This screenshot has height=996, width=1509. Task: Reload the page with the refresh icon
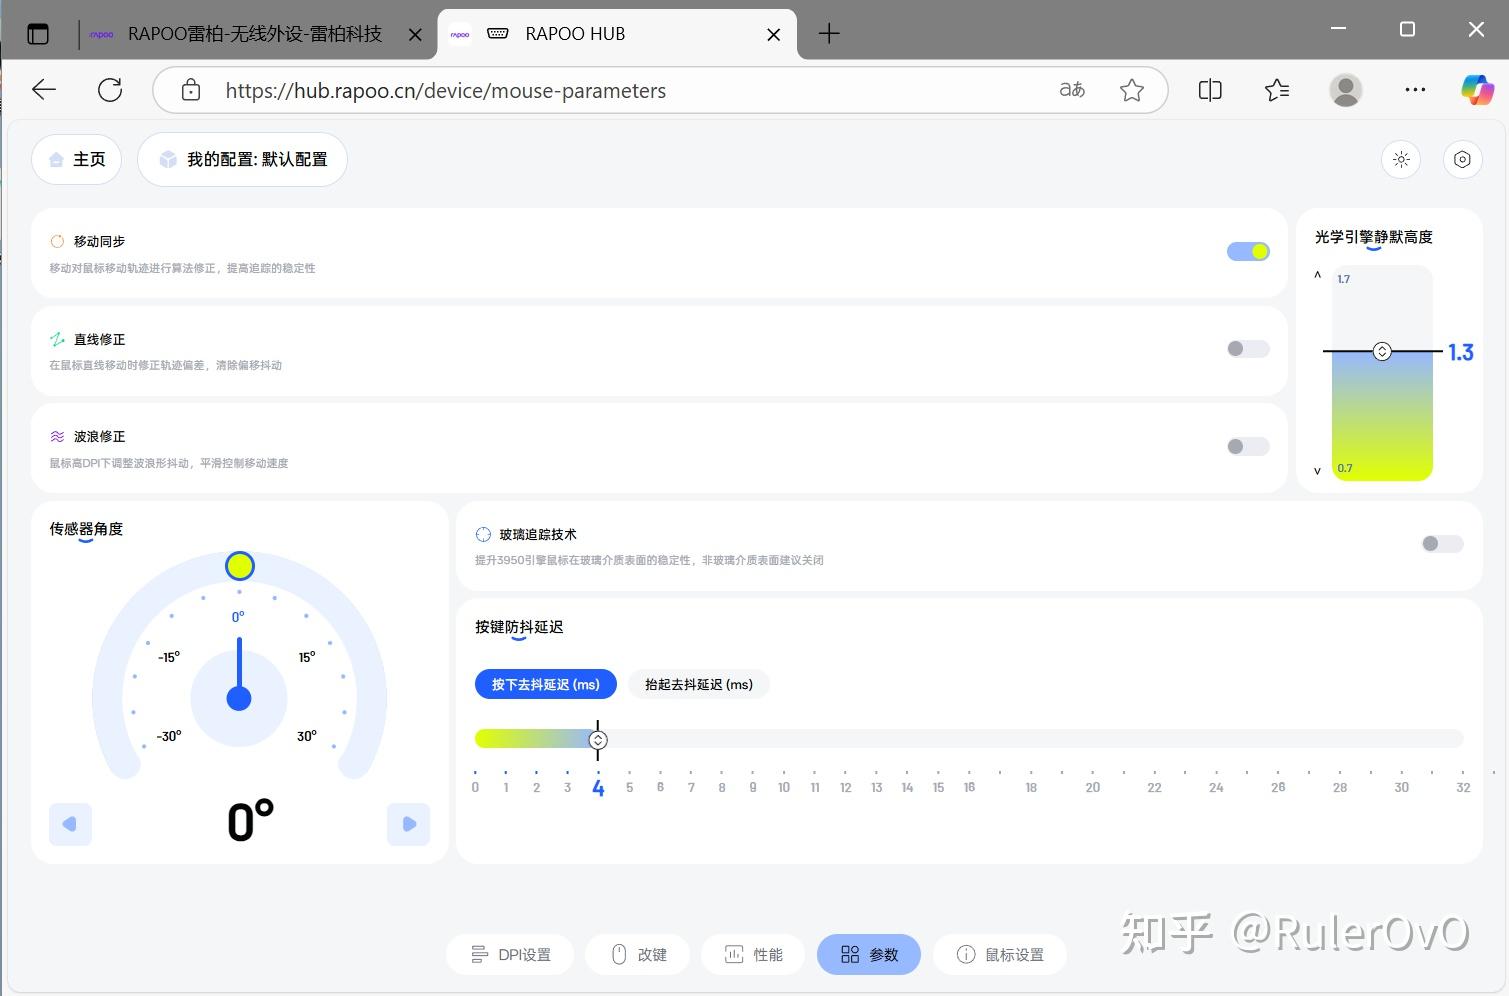(x=110, y=90)
